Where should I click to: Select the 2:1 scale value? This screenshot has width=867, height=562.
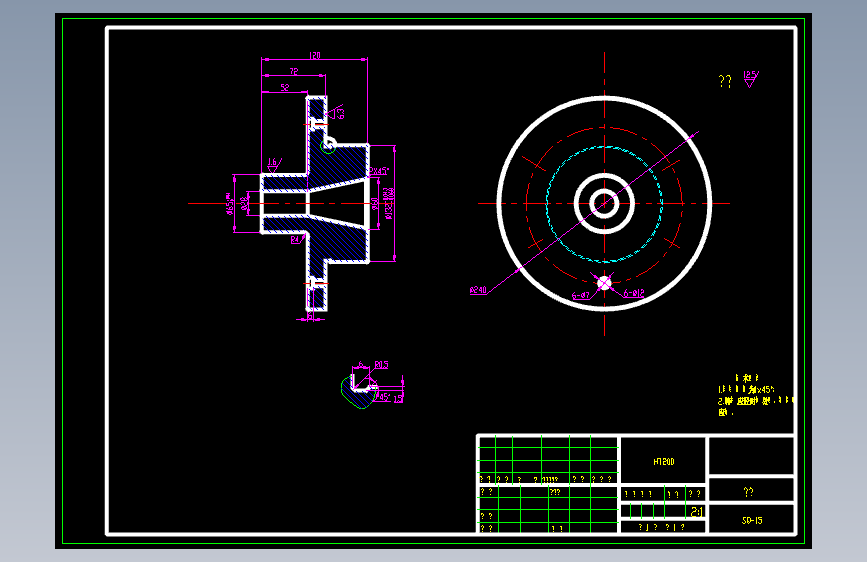point(696,512)
